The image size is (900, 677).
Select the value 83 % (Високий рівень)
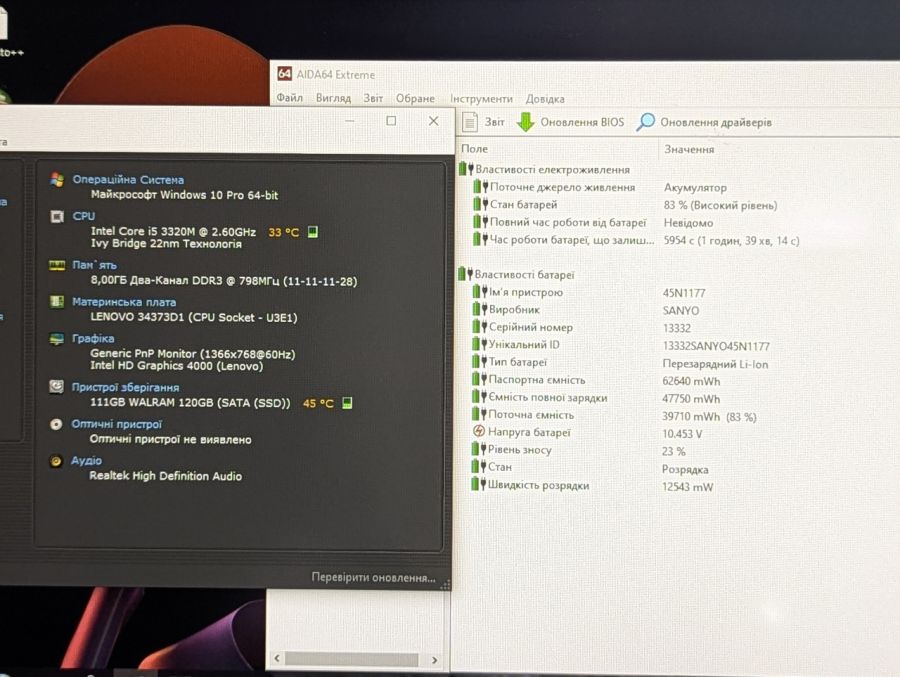720,205
